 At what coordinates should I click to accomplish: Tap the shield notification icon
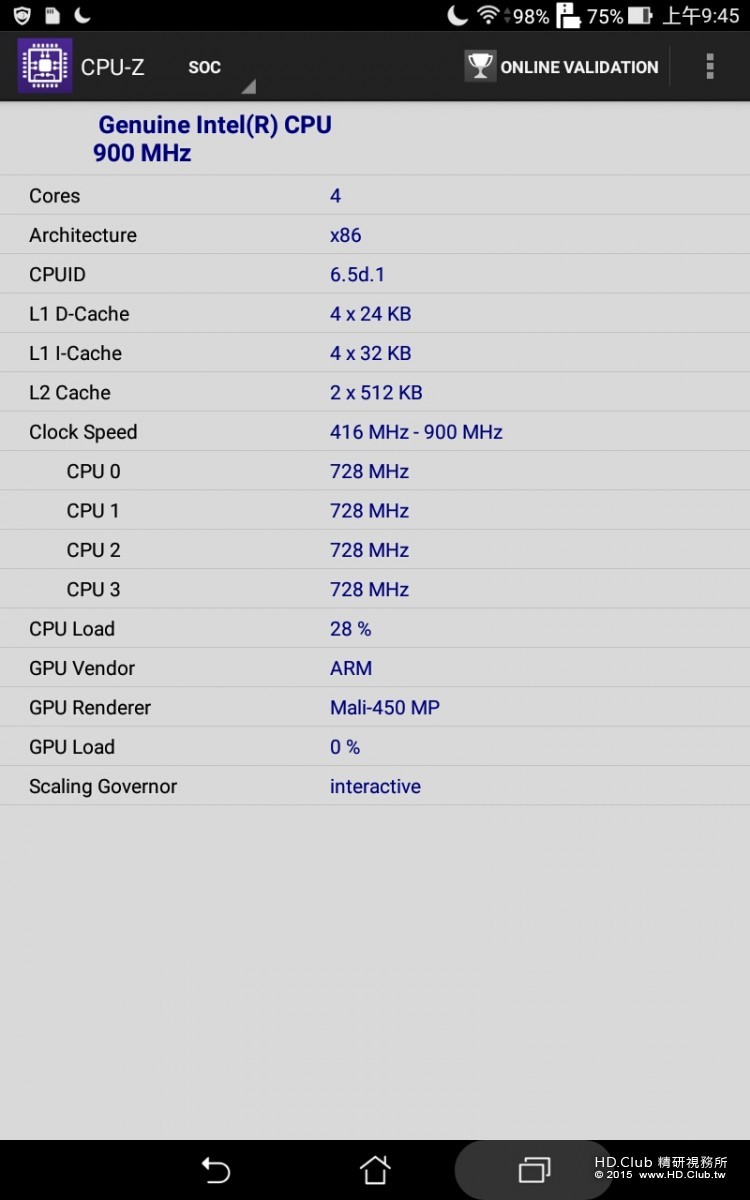pyautogui.click(x=22, y=15)
